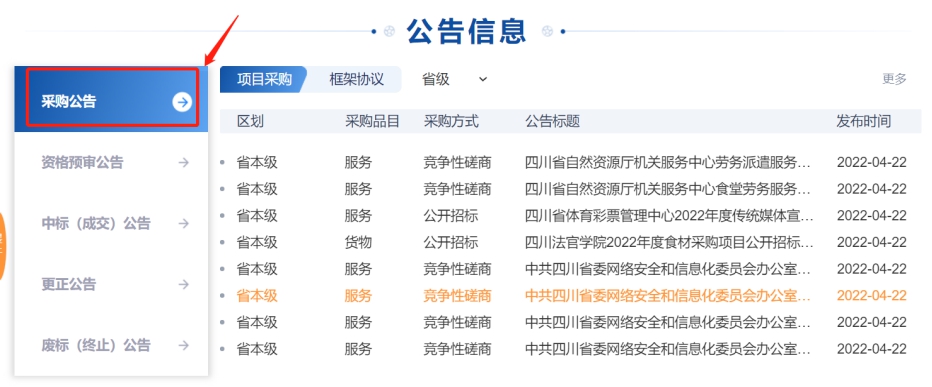Screen dimensions: 932x387
Task: Click the arrow icon next to 废标（终止）公告
Action: 184,345
